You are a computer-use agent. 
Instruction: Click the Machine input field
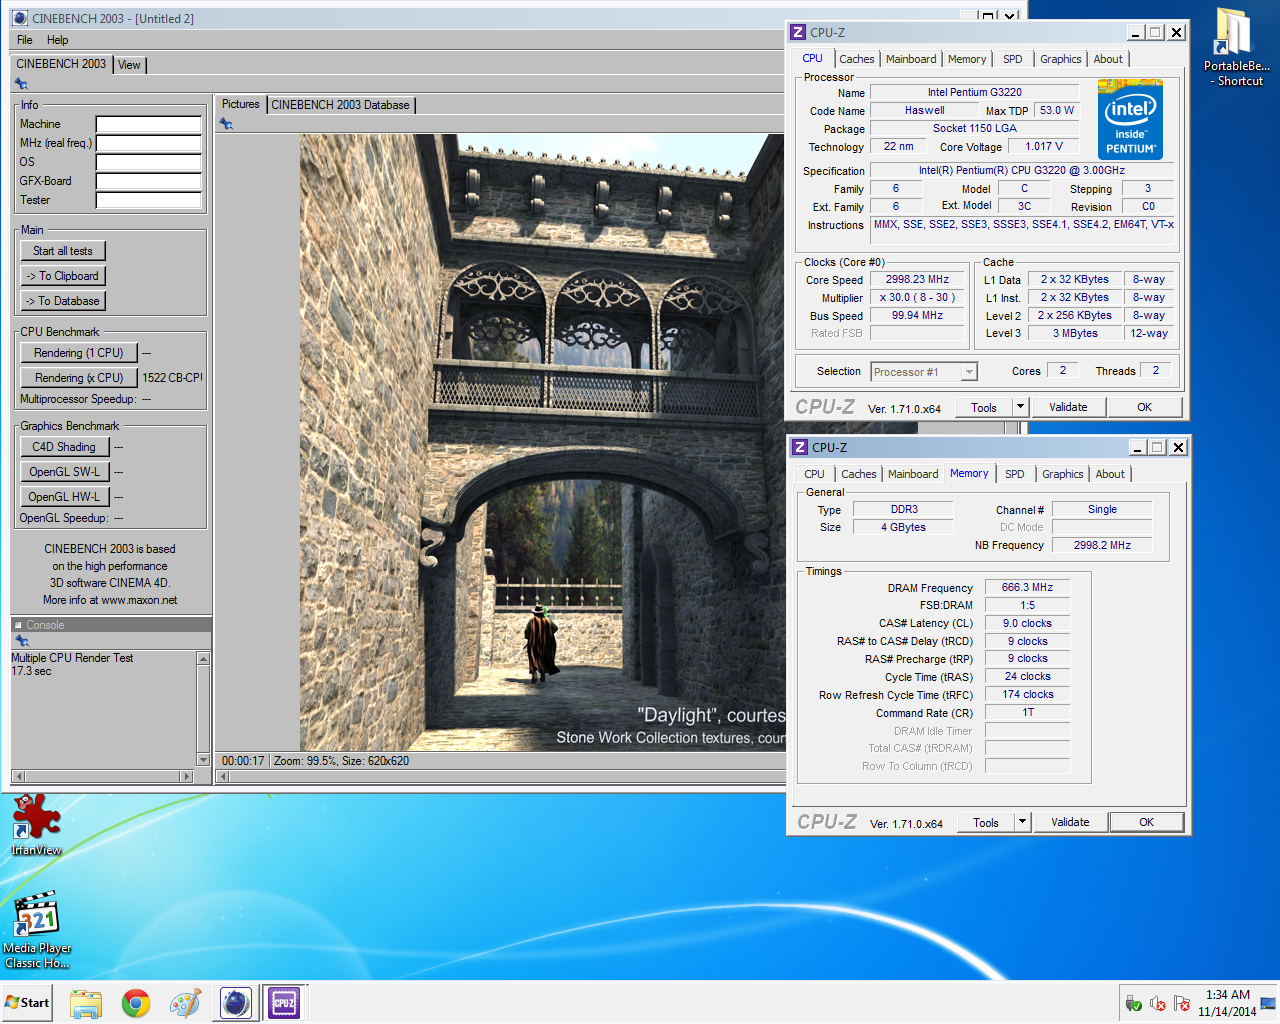[149, 124]
